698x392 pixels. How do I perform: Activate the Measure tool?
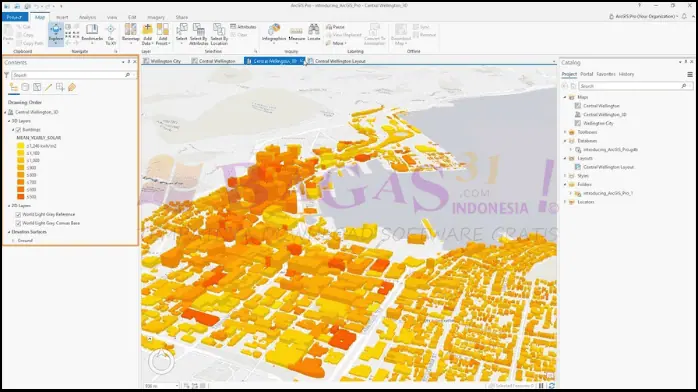(296, 34)
